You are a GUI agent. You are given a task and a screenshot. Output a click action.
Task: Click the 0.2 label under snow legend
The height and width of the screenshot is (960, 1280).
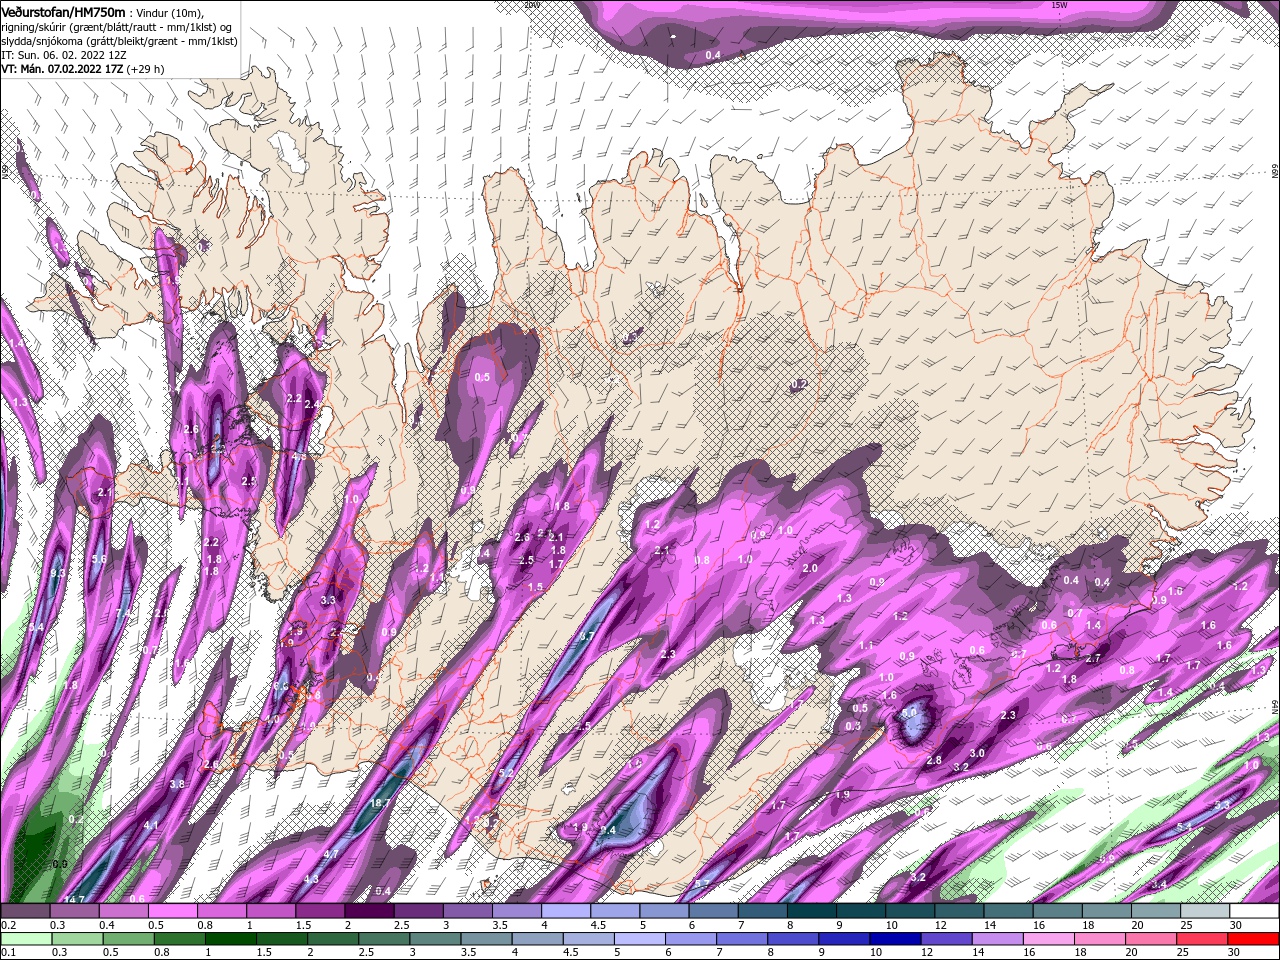pyautogui.click(x=9, y=925)
